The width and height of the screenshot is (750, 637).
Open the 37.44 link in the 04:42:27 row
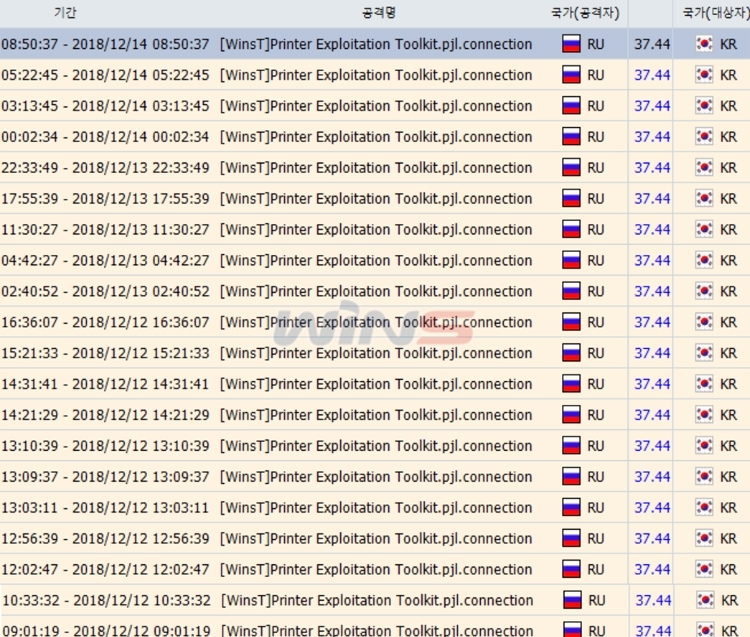652,261
